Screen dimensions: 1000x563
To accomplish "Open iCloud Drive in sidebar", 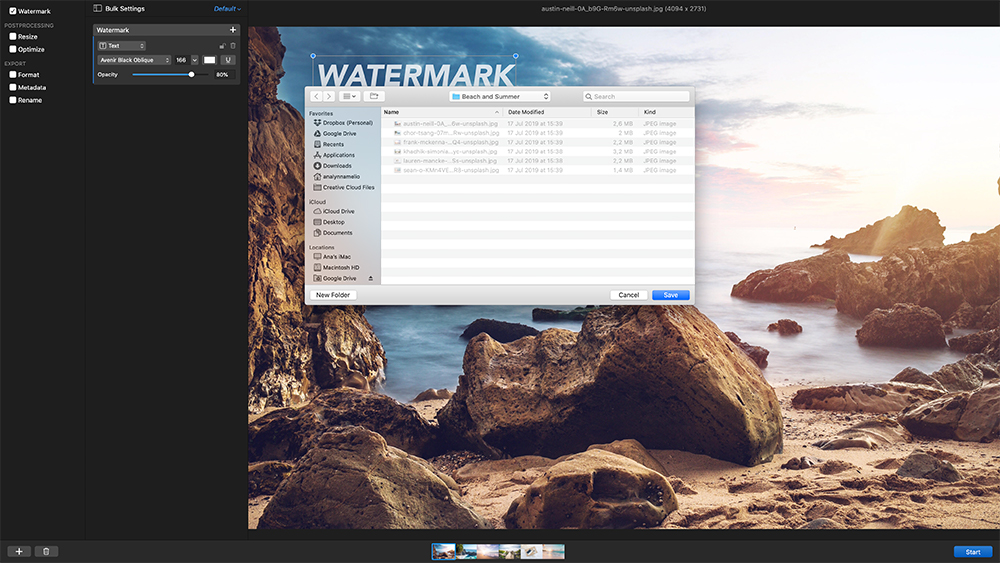I will [334, 211].
